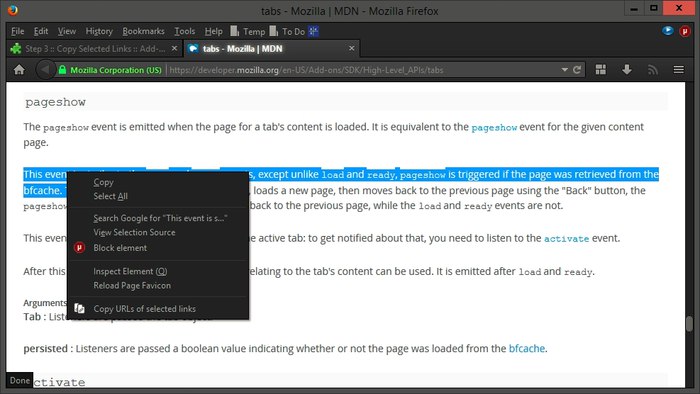Screen dimensions: 700x394
Task: Open the hamburger menu
Action: coord(679,70)
